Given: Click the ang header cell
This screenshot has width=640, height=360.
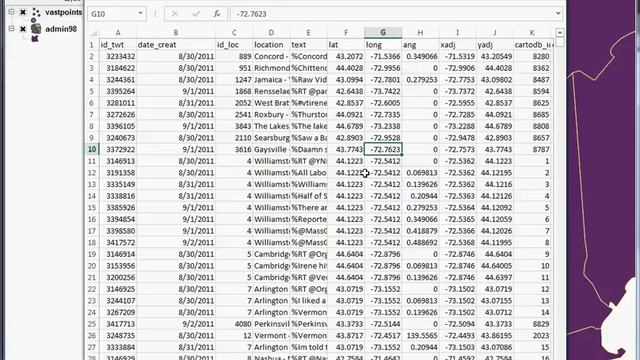Looking at the screenshot, I should pyautogui.click(x=420, y=45).
